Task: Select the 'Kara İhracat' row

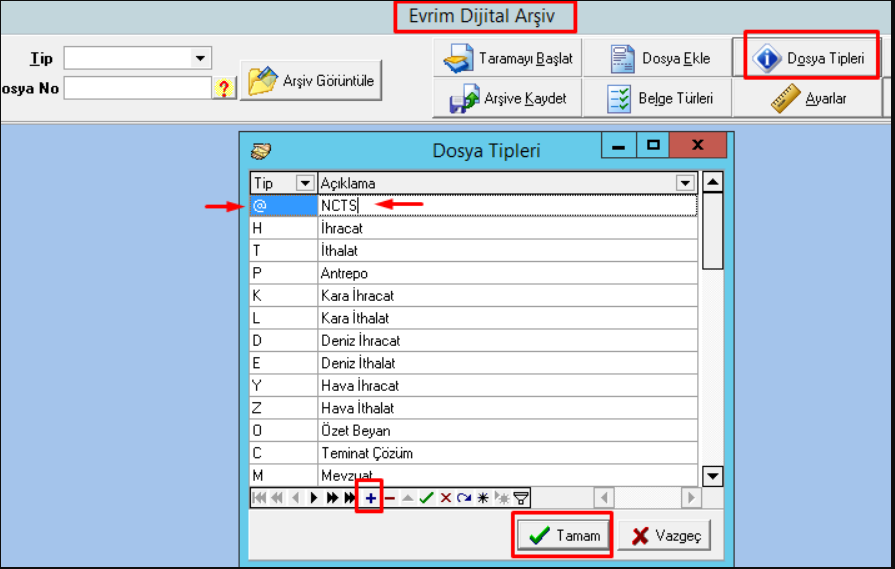Action: (x=474, y=296)
